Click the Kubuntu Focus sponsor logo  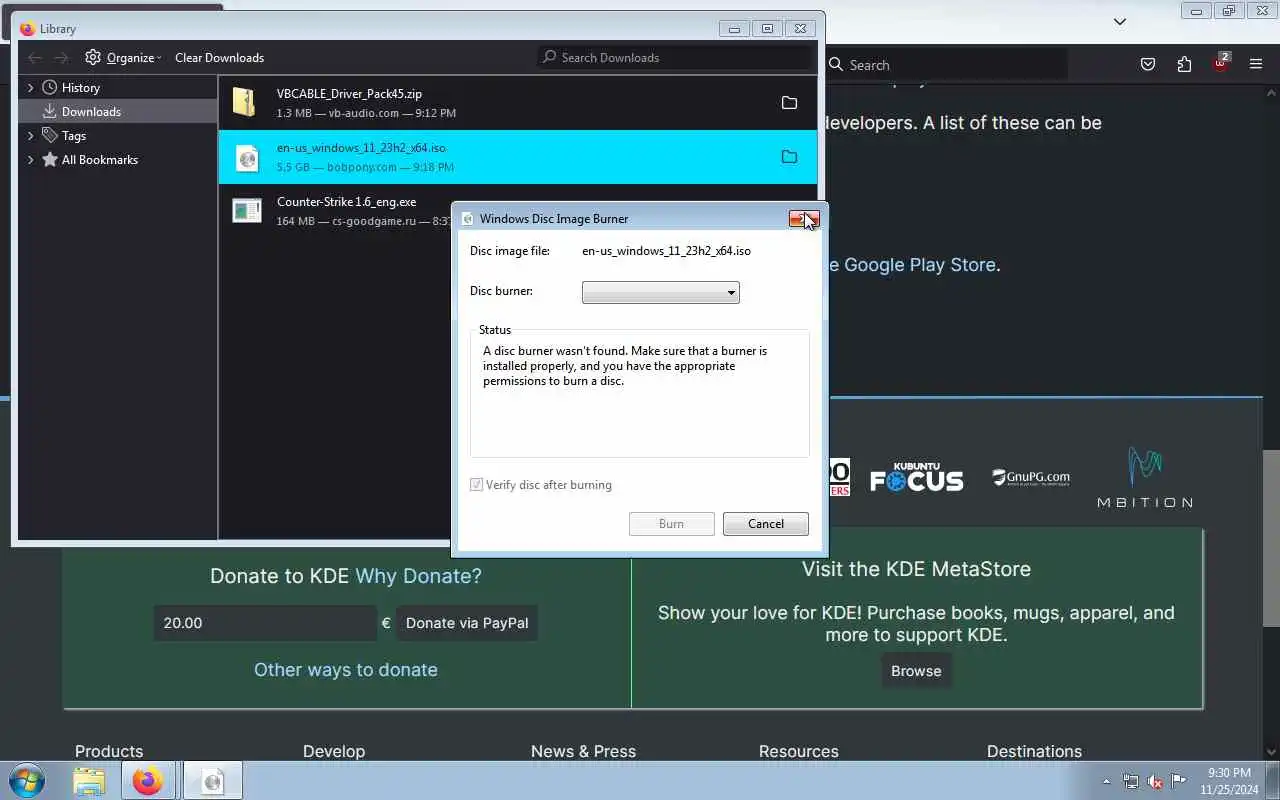coord(916,478)
